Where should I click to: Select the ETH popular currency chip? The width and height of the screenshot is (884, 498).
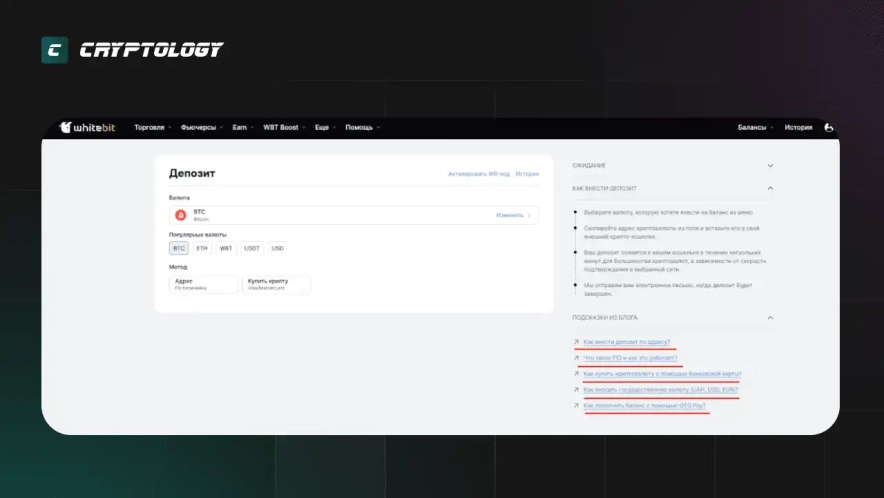(202, 248)
